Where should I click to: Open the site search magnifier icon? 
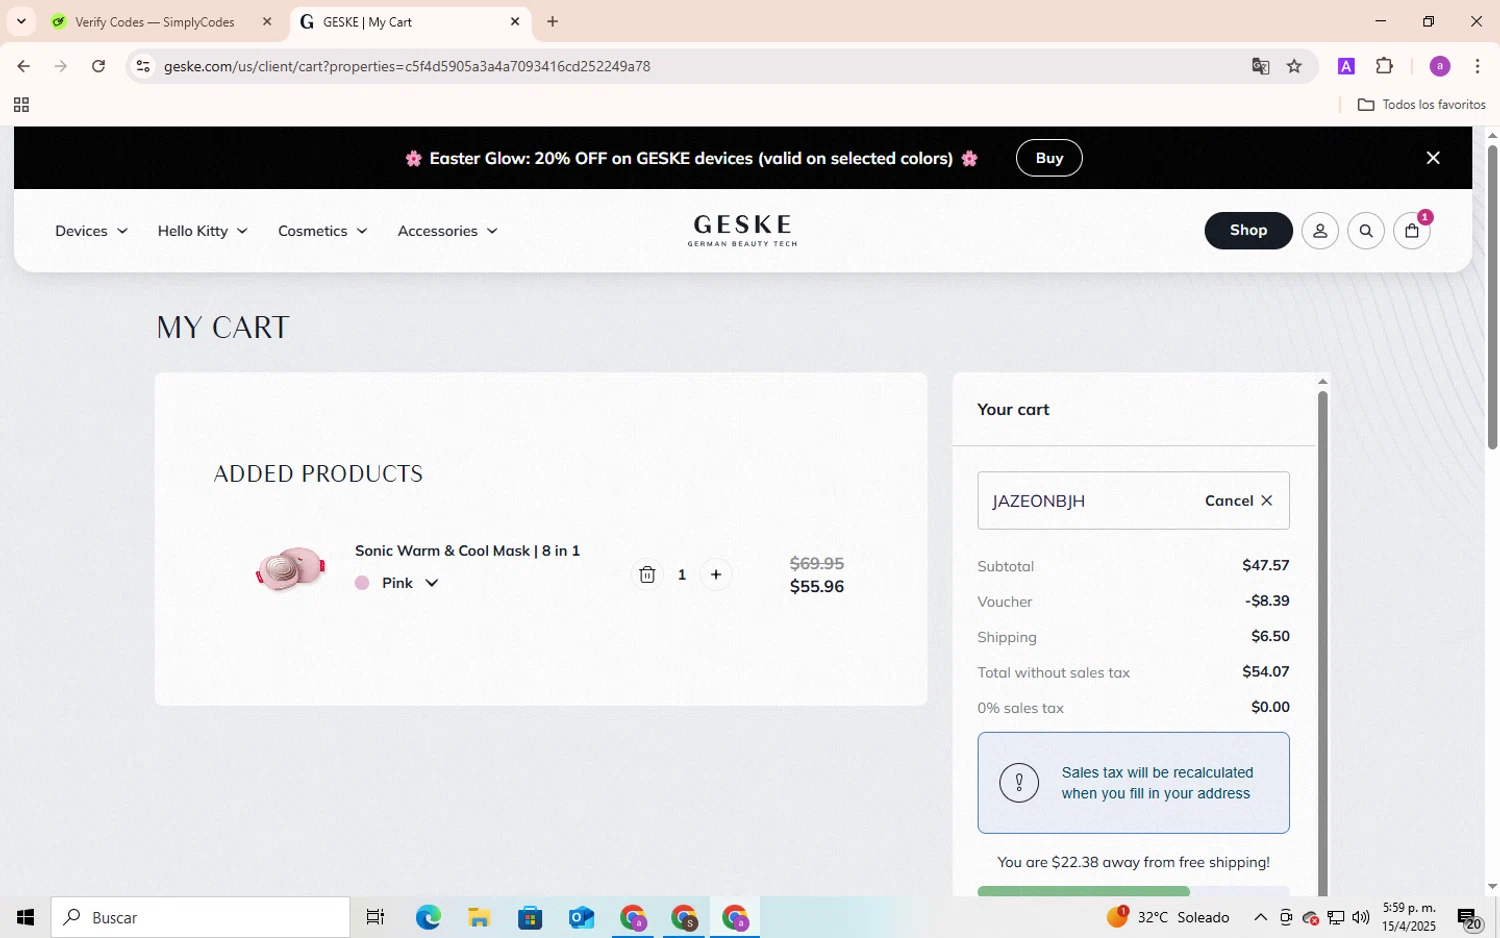[1366, 231]
